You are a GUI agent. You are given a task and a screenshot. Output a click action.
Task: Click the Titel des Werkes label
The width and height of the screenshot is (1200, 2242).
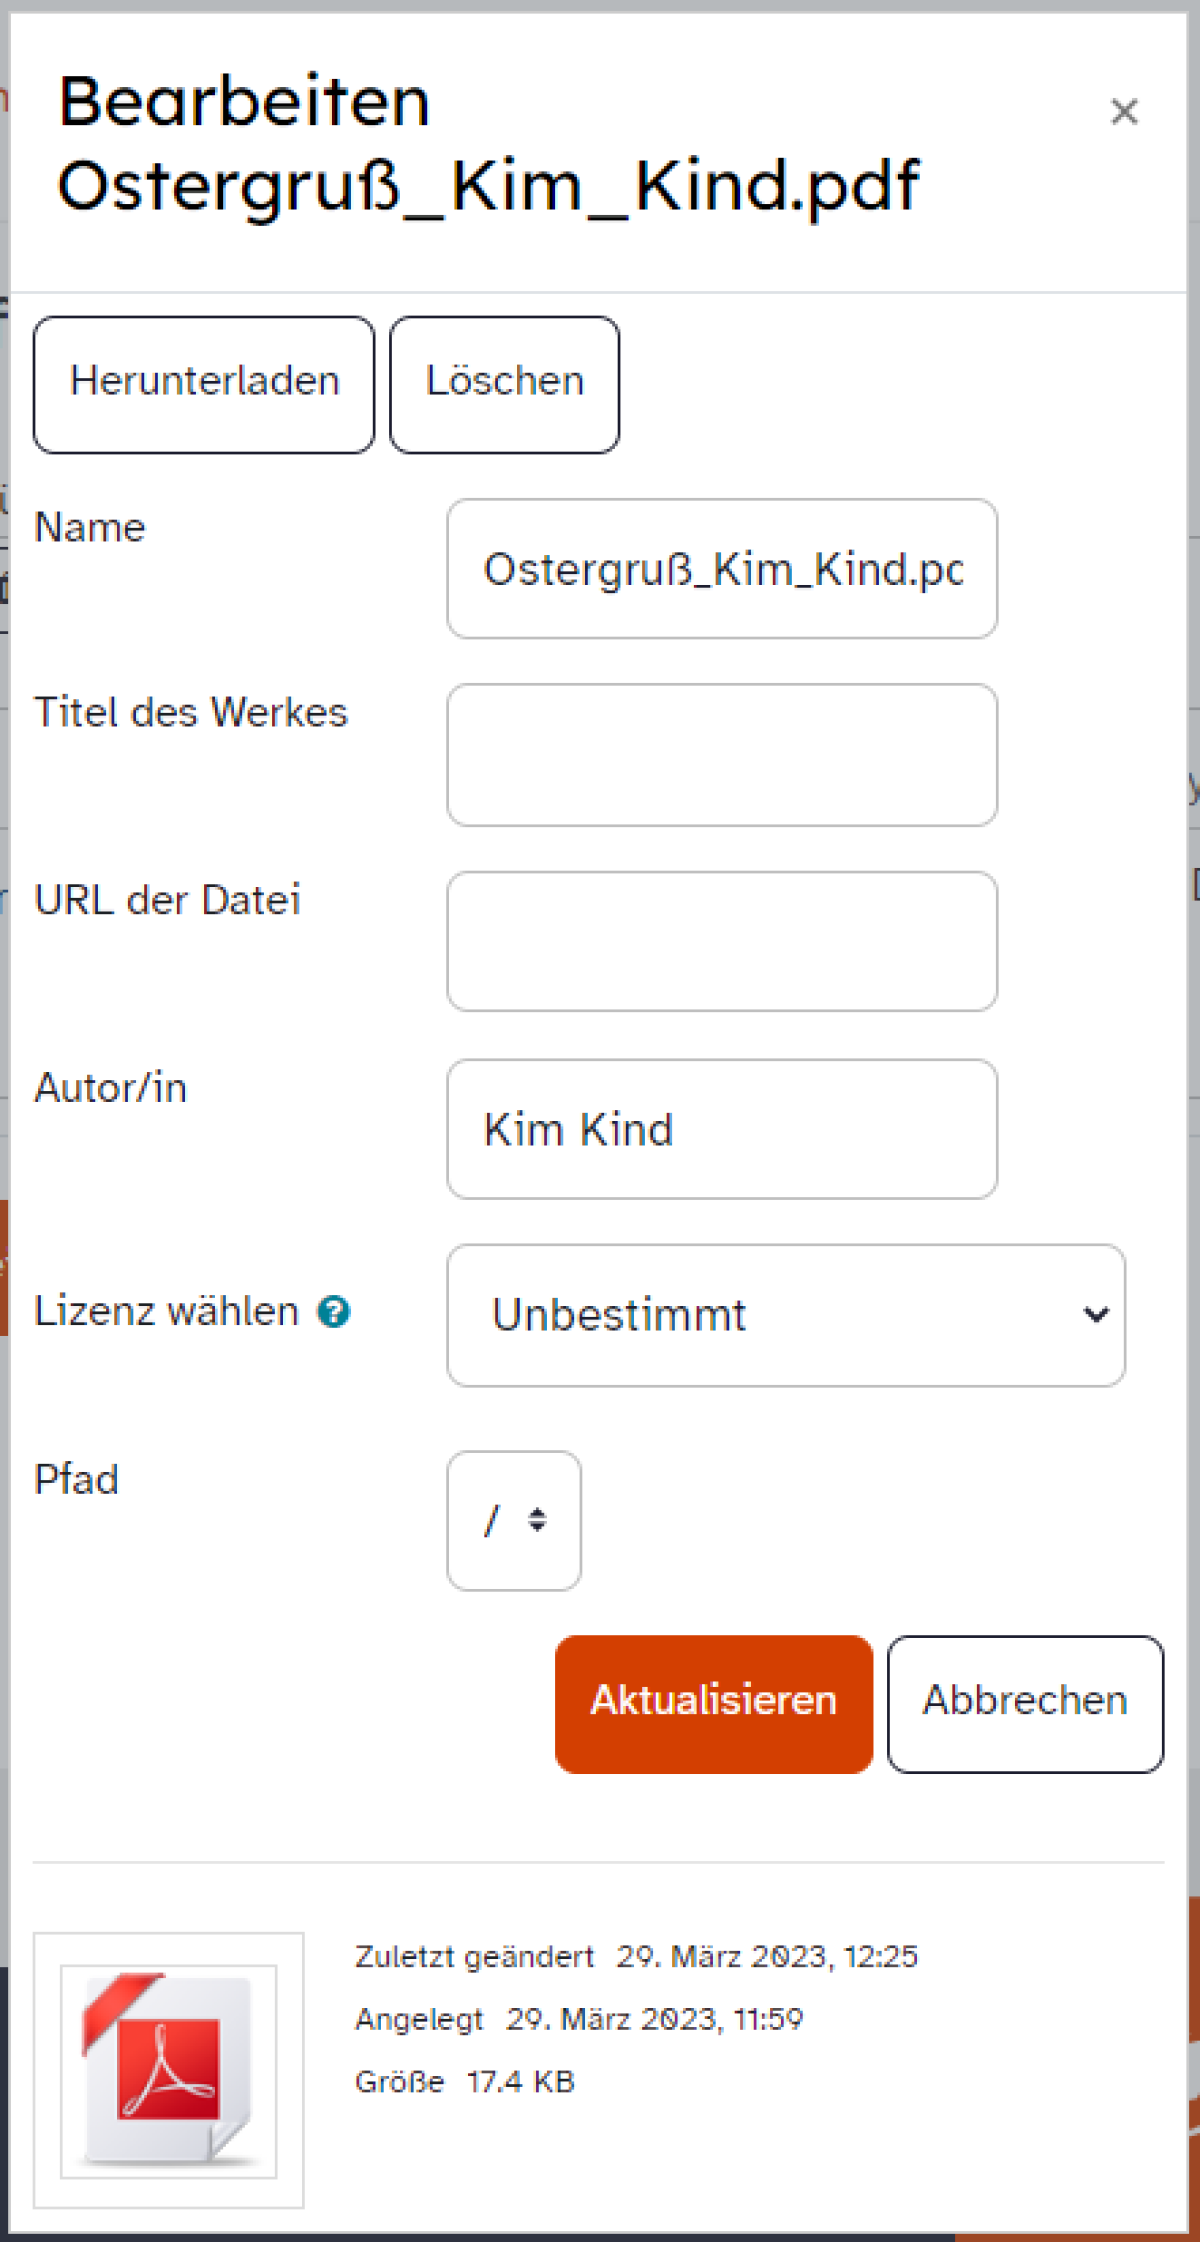[191, 712]
